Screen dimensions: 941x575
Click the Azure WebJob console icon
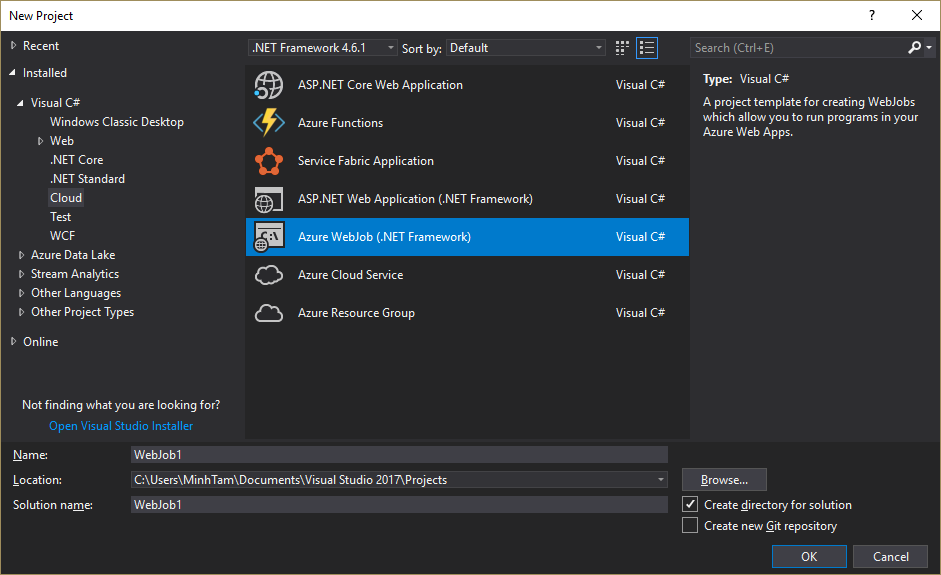[x=268, y=237]
